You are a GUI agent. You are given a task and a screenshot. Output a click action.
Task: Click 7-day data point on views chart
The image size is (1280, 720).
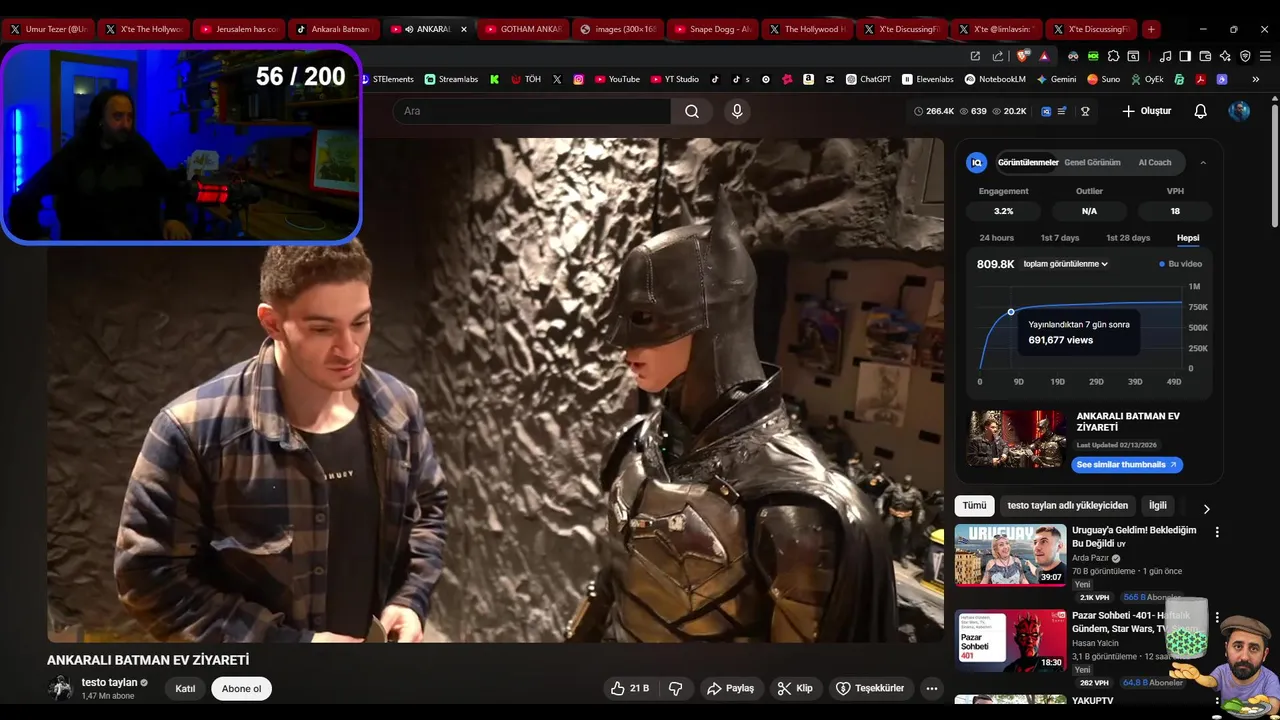[x=1011, y=312]
